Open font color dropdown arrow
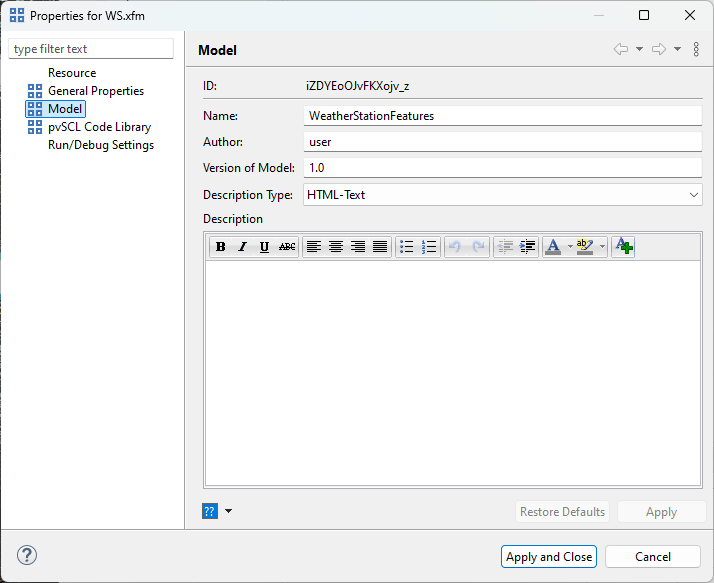Image resolution: width=714 pixels, height=583 pixels. click(570, 247)
